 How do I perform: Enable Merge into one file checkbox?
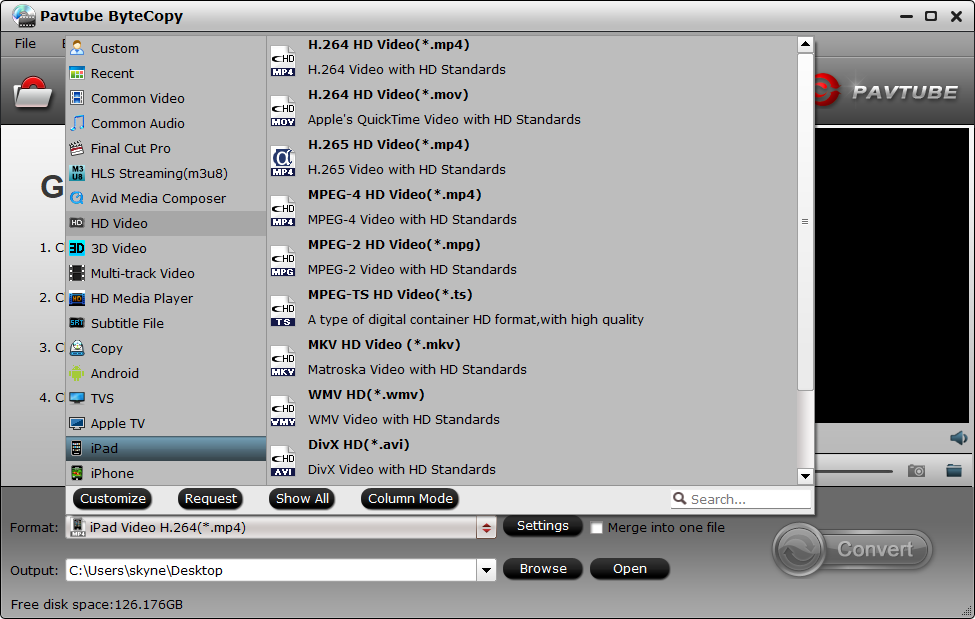pyautogui.click(x=596, y=528)
